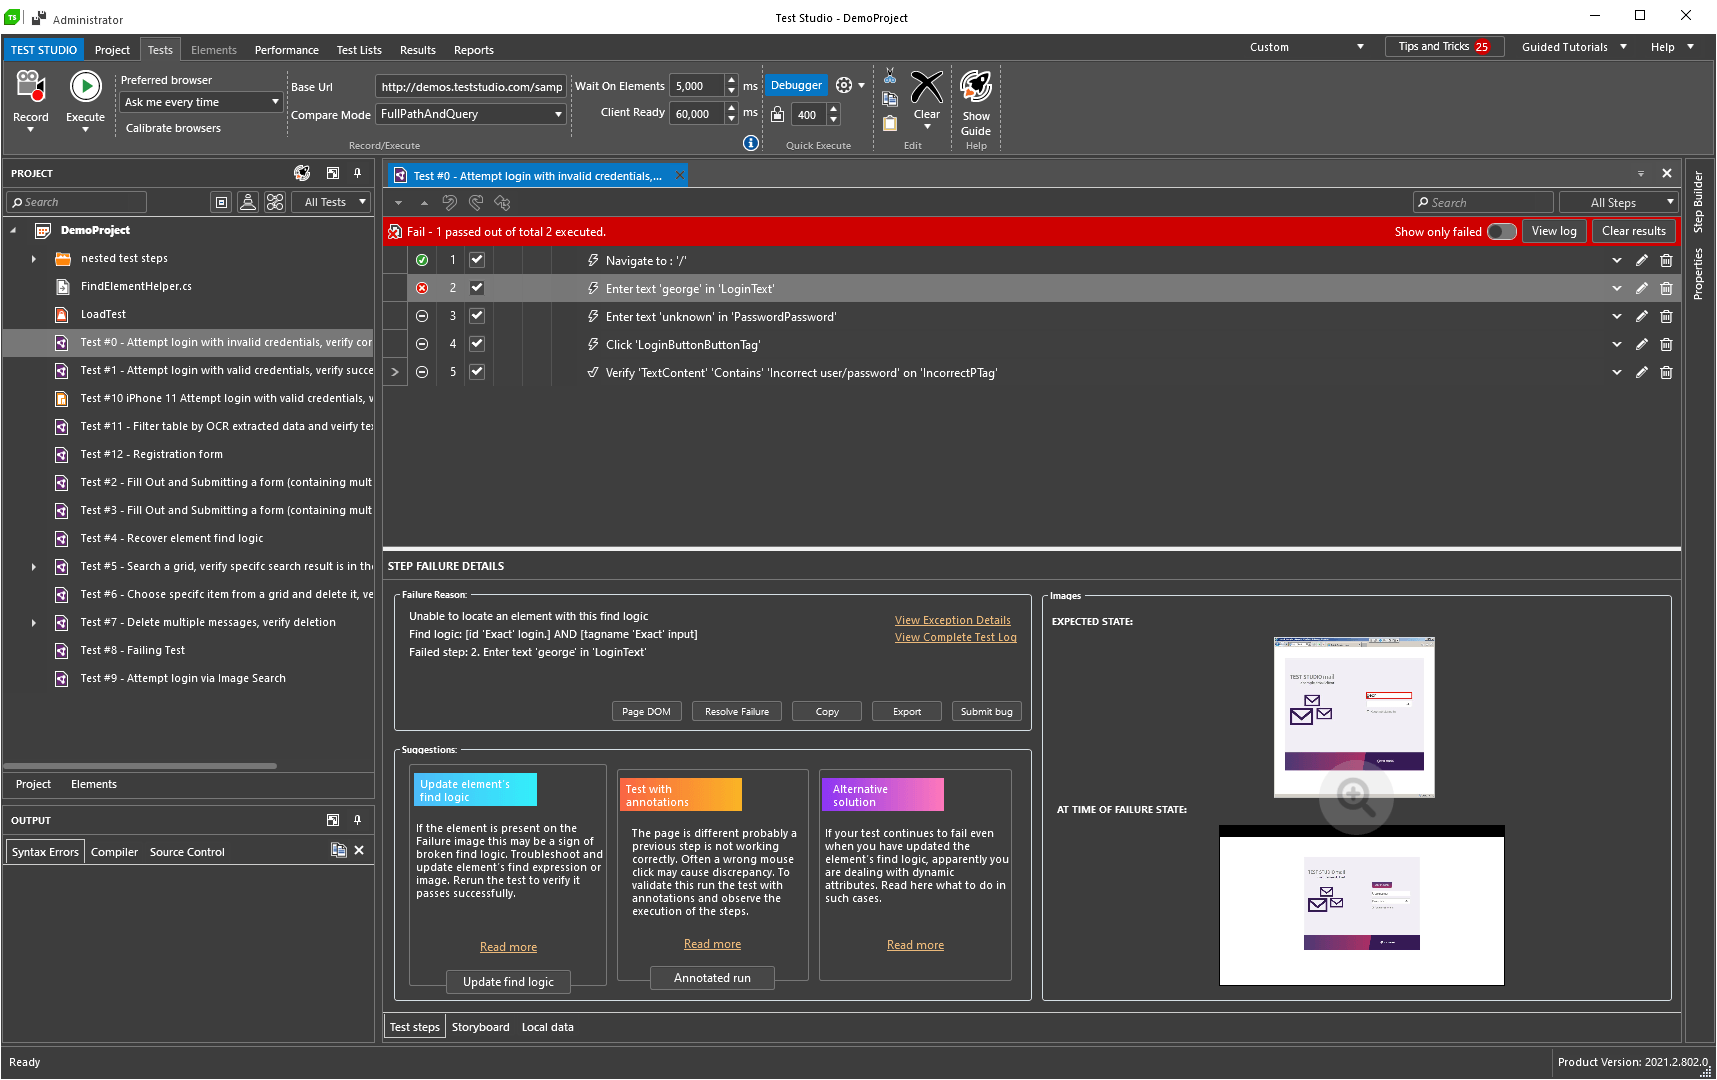Click the copy icon in Edit group
The height and width of the screenshot is (1080, 1717).
[890, 99]
